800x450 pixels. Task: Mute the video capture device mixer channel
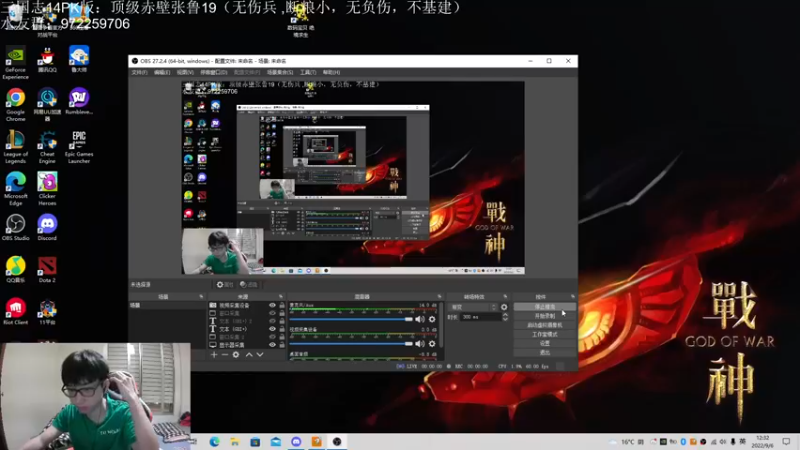419,344
